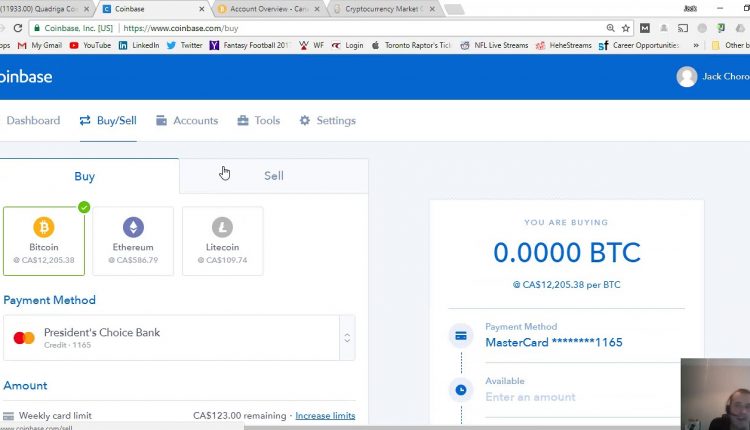
Task: Open the HeheStreams bookmark
Action: coord(563,45)
